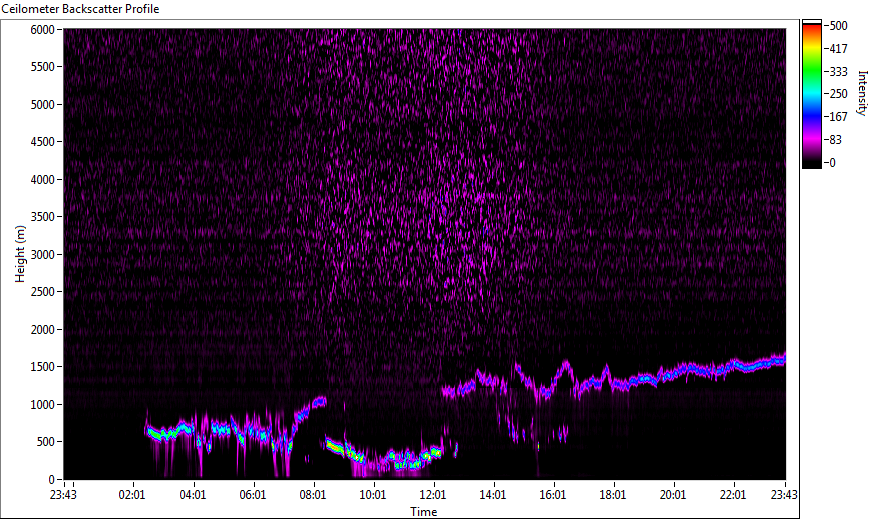Click the 4500 height axis tick label
872x519 pixels.
(x=42, y=142)
